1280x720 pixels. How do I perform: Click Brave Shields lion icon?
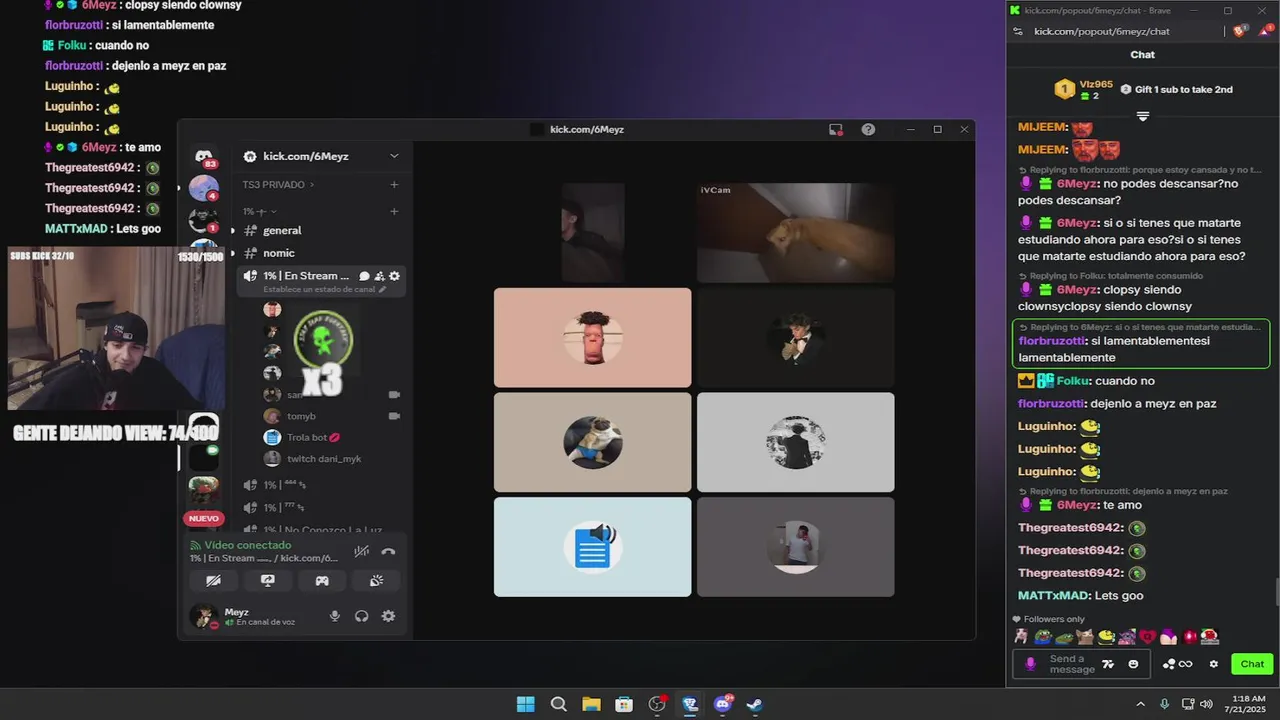click(x=1240, y=31)
